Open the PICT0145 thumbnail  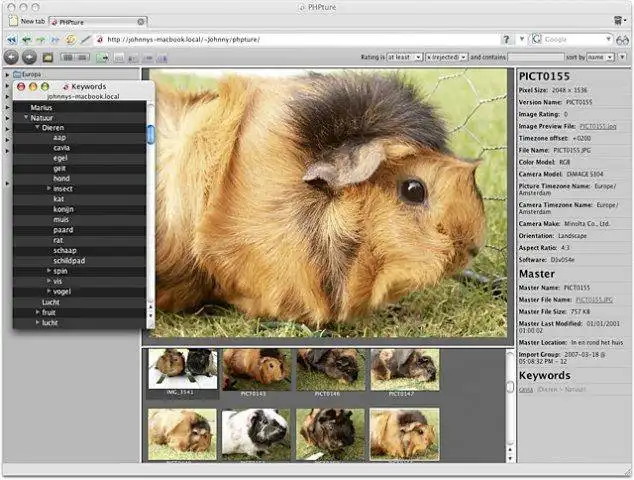click(256, 370)
